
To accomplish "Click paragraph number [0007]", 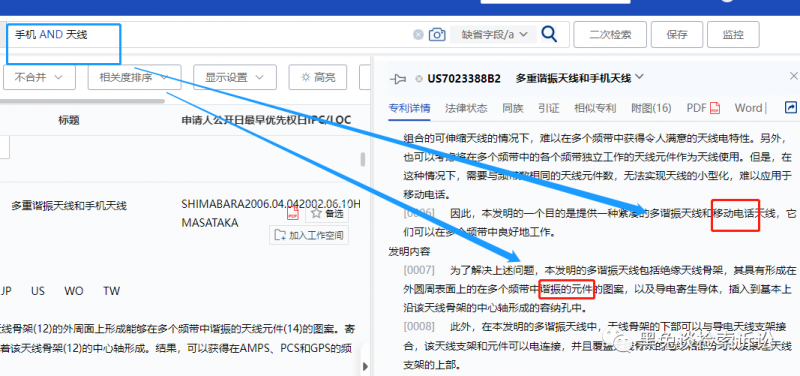I will click(x=419, y=270).
